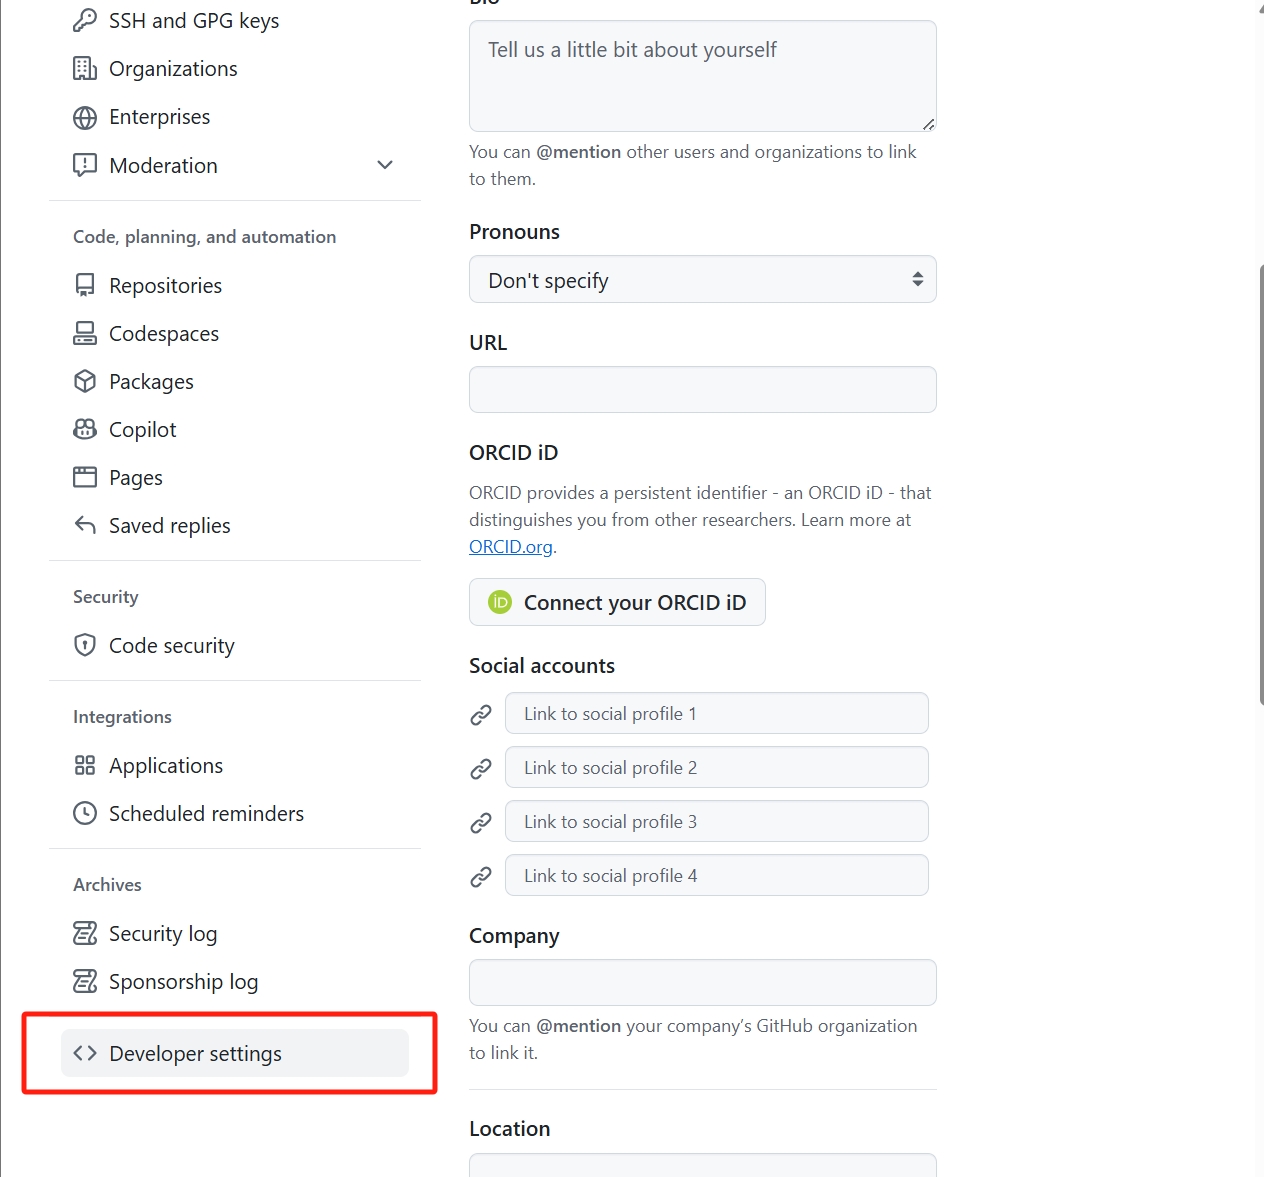1264x1177 pixels.
Task: Click the green ORCID iD logo
Action: click(500, 602)
